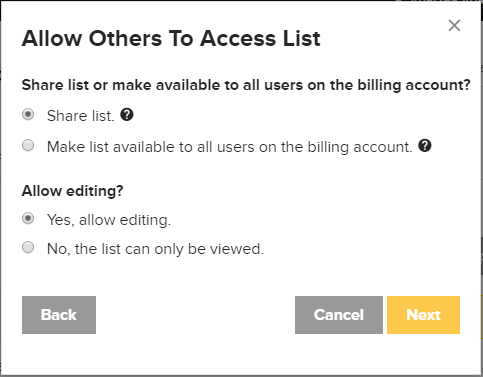
Task: Click the 'Share list or make available' question heading
Action: [246, 85]
